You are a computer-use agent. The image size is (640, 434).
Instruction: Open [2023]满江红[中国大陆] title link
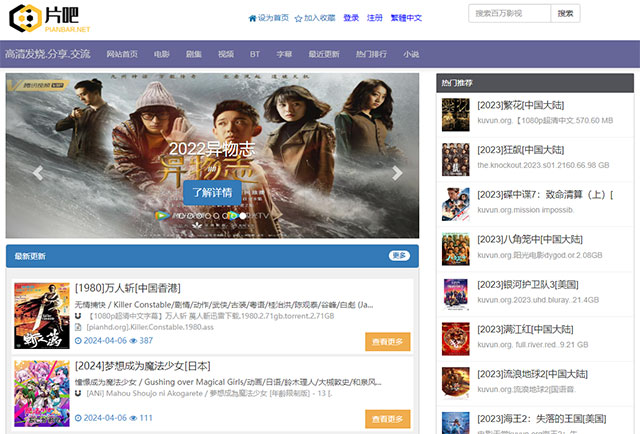(525, 329)
